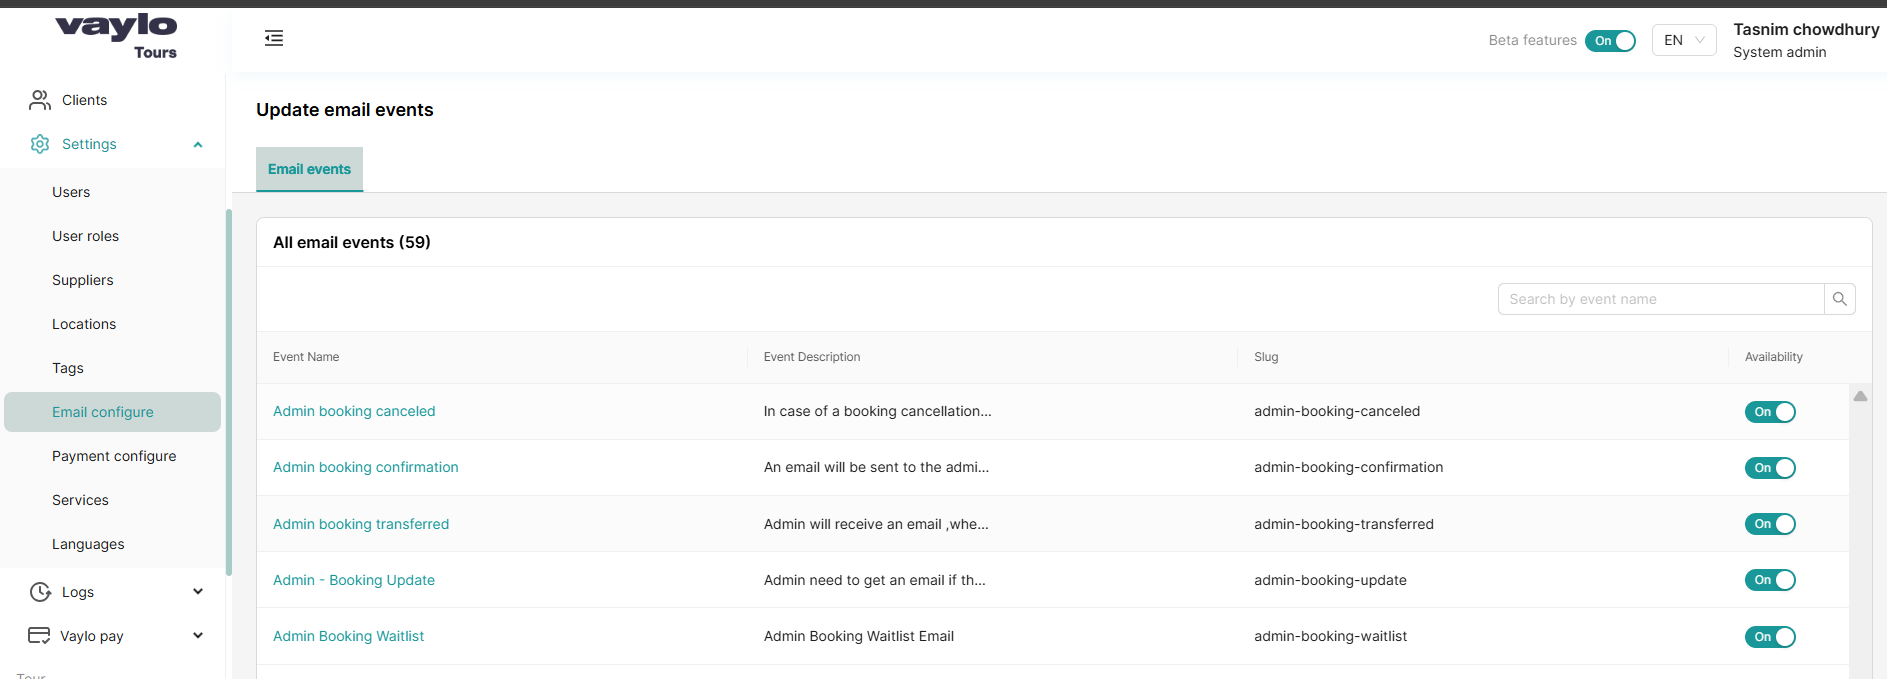1887x679 pixels.
Task: Click the Vaylo Tours logo
Action: pyautogui.click(x=116, y=37)
